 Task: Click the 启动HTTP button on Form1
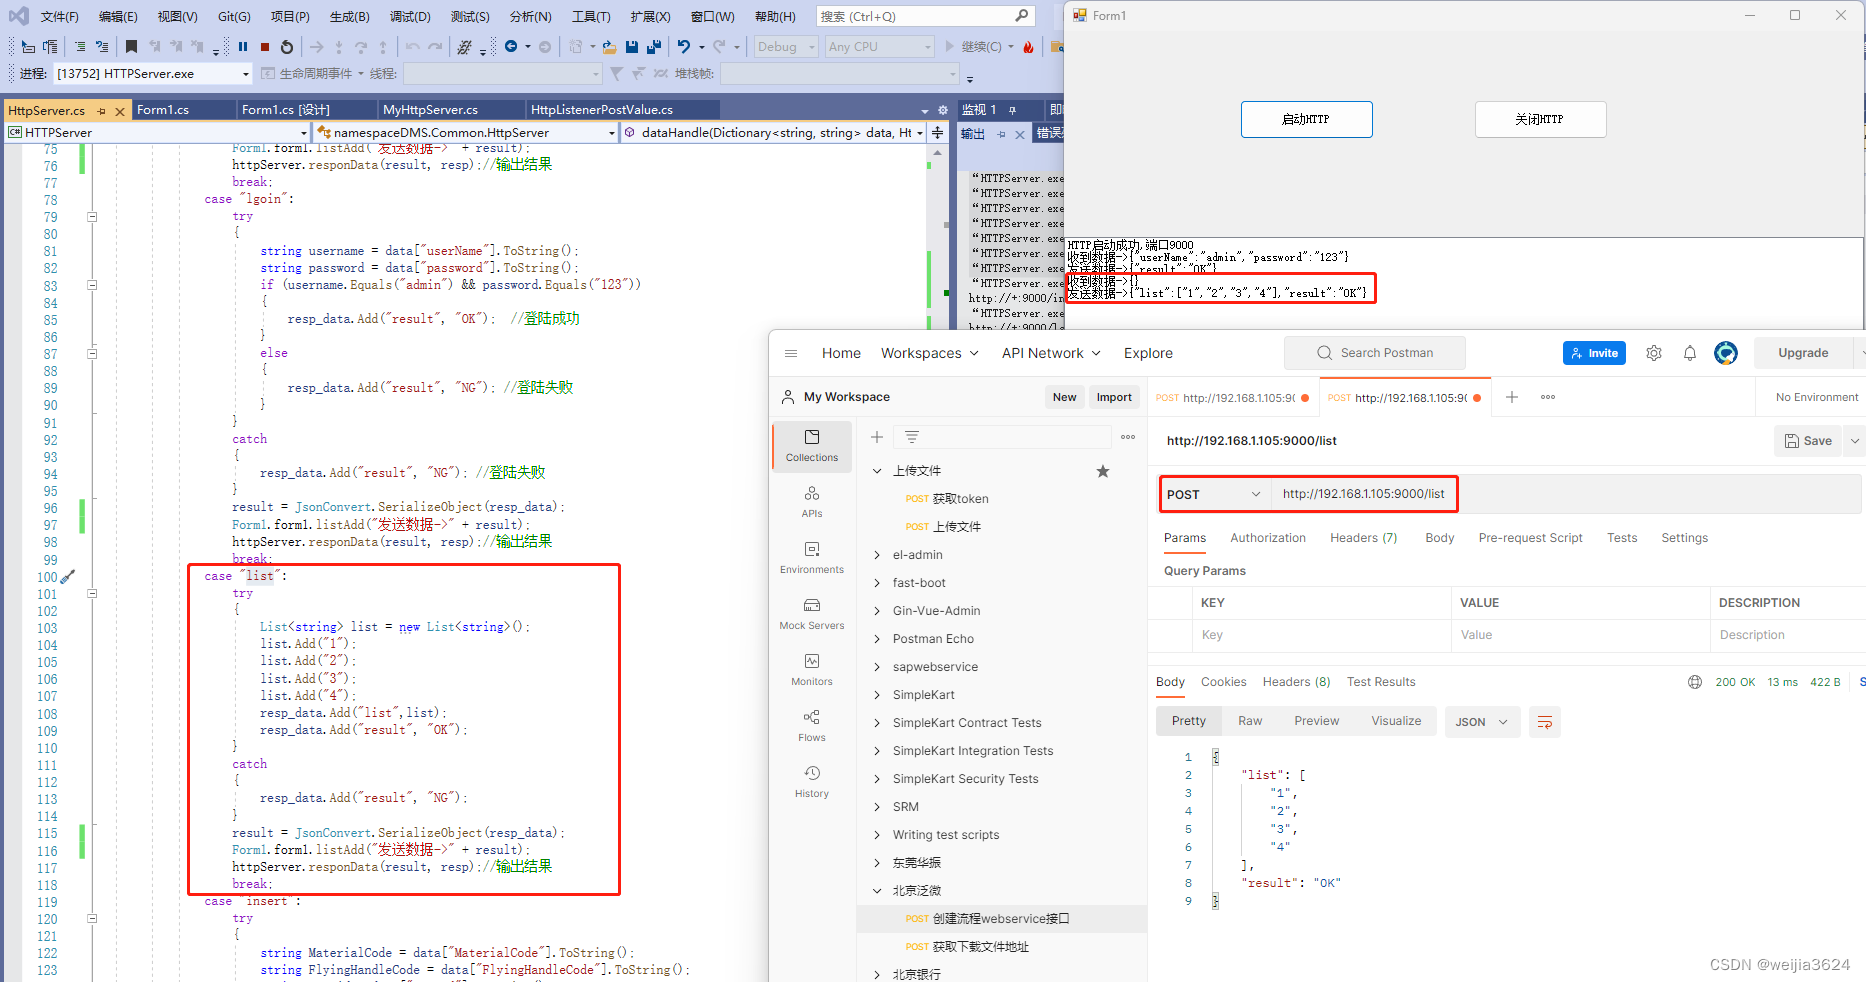click(x=1306, y=119)
